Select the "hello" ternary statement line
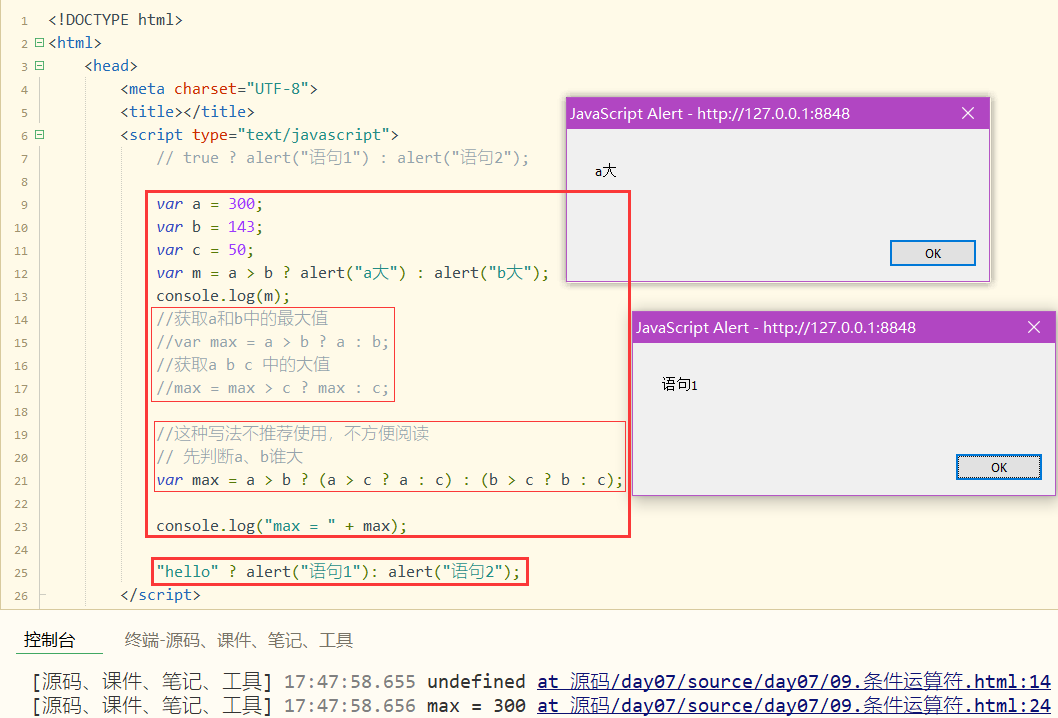Screen dimensions: 1058x718 tap(337, 570)
